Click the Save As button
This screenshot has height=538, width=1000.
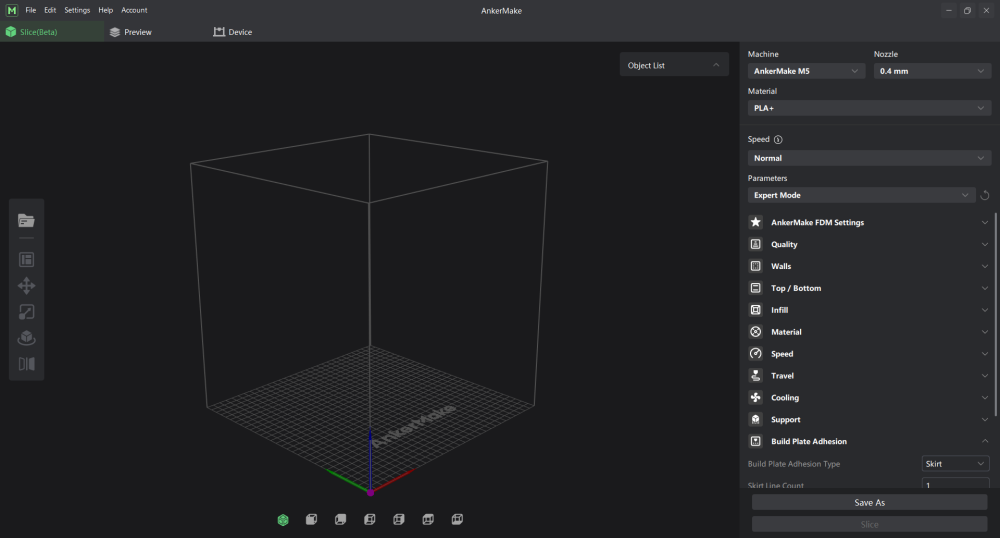pyautogui.click(x=869, y=502)
